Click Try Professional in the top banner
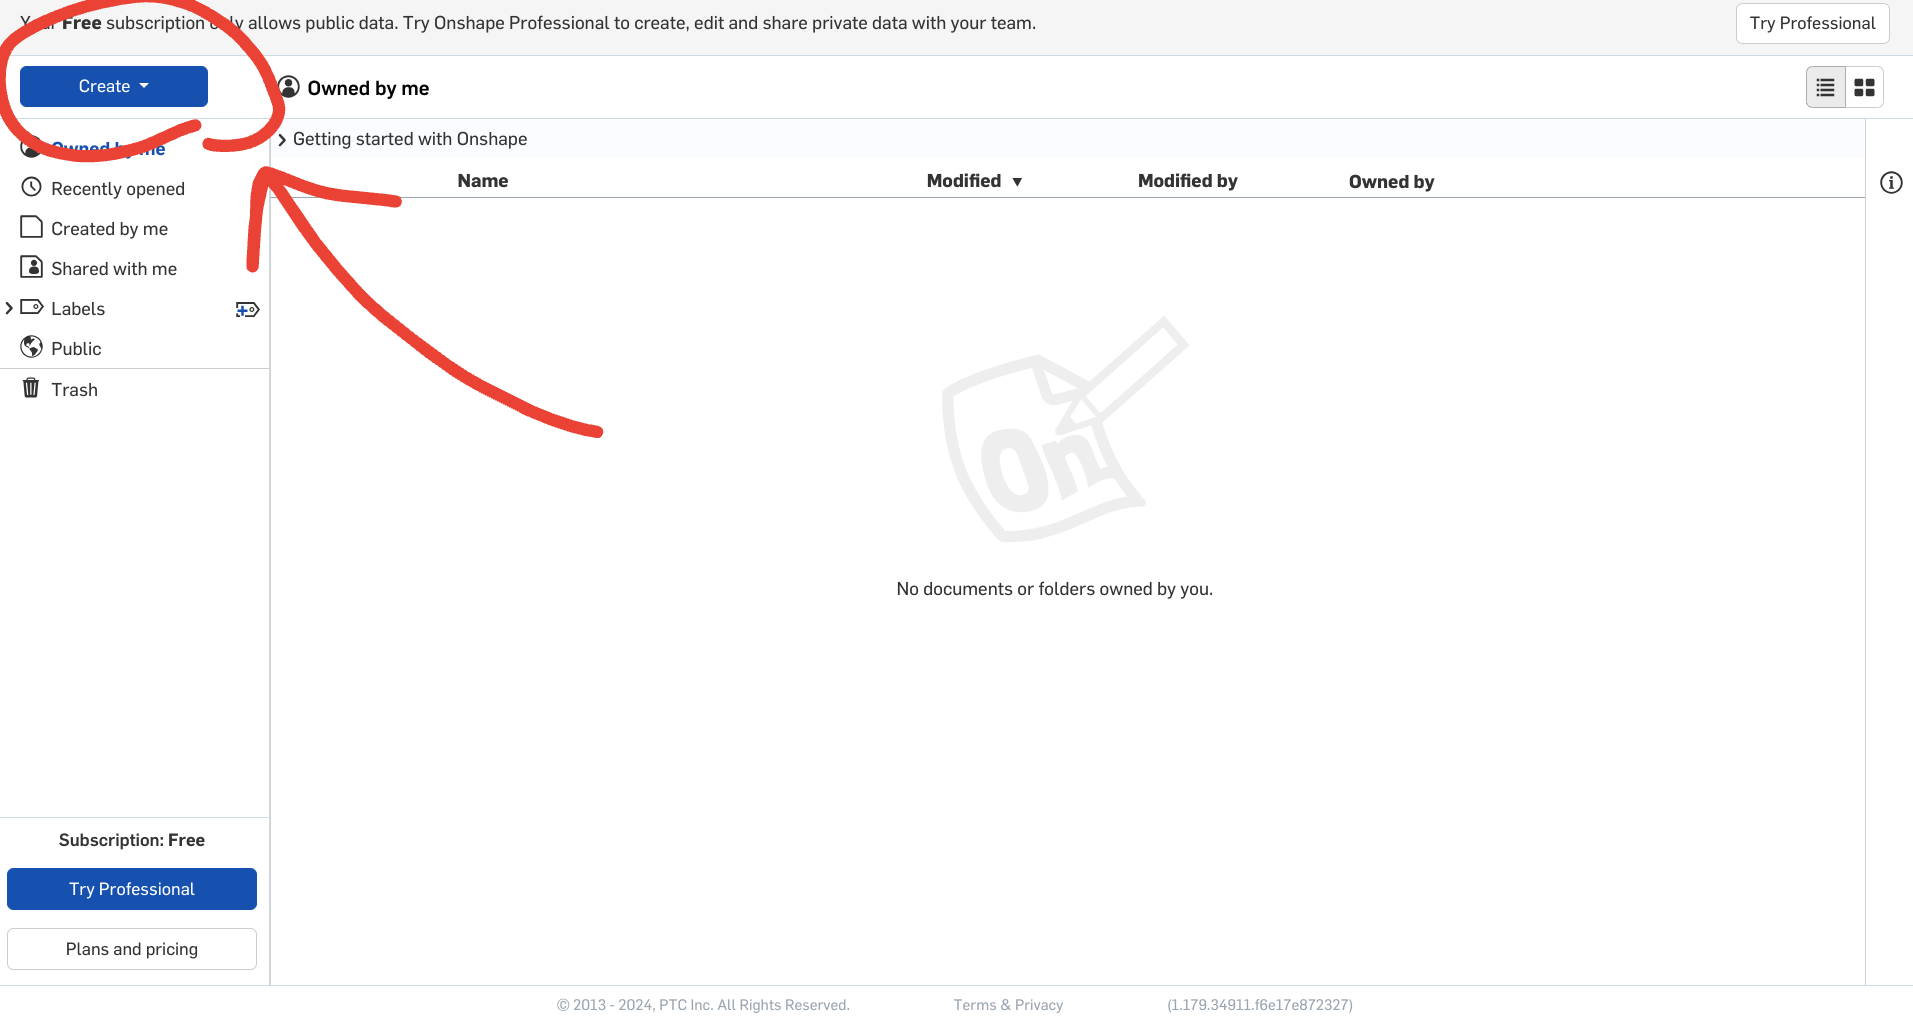The image size is (1913, 1021). click(1812, 23)
